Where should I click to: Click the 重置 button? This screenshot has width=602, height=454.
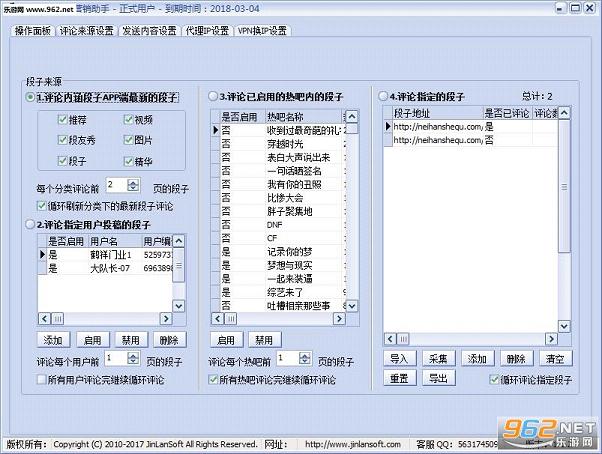click(x=399, y=378)
